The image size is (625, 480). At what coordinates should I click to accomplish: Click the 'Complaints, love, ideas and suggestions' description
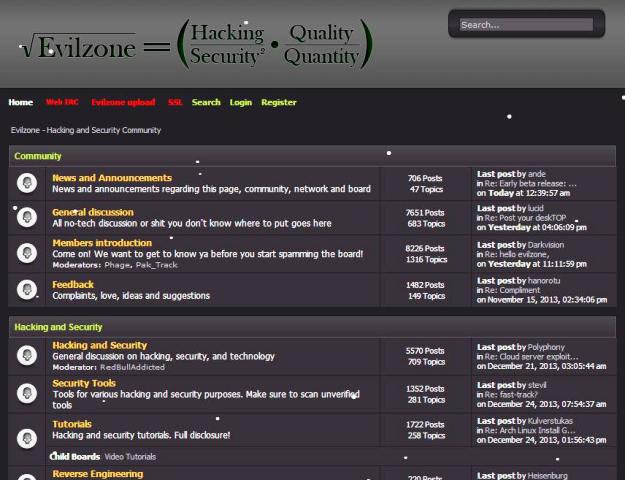(131, 296)
